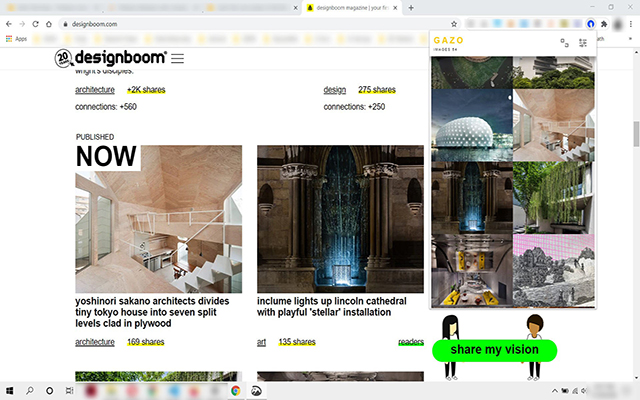Viewport: 640px width, 400px height.
Task: Open the taskbar search magnifier
Action: tap(29, 391)
